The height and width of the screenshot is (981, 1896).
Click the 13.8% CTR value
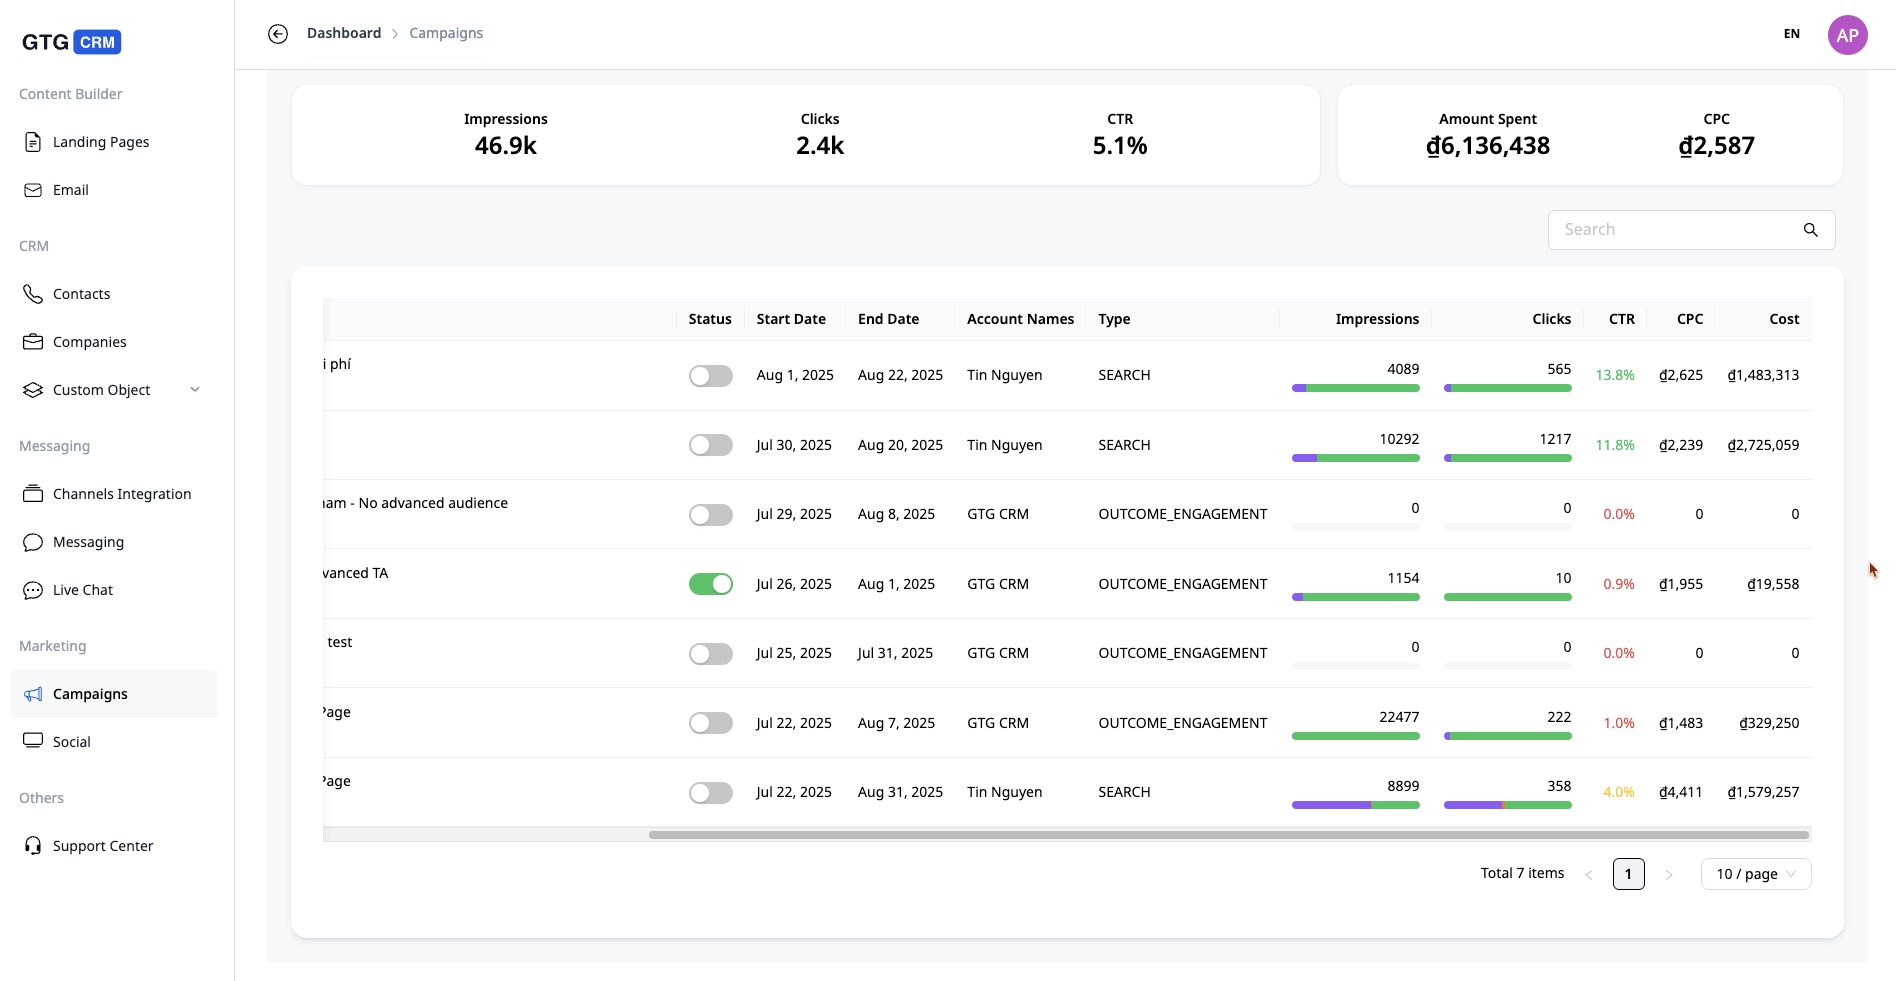point(1615,375)
